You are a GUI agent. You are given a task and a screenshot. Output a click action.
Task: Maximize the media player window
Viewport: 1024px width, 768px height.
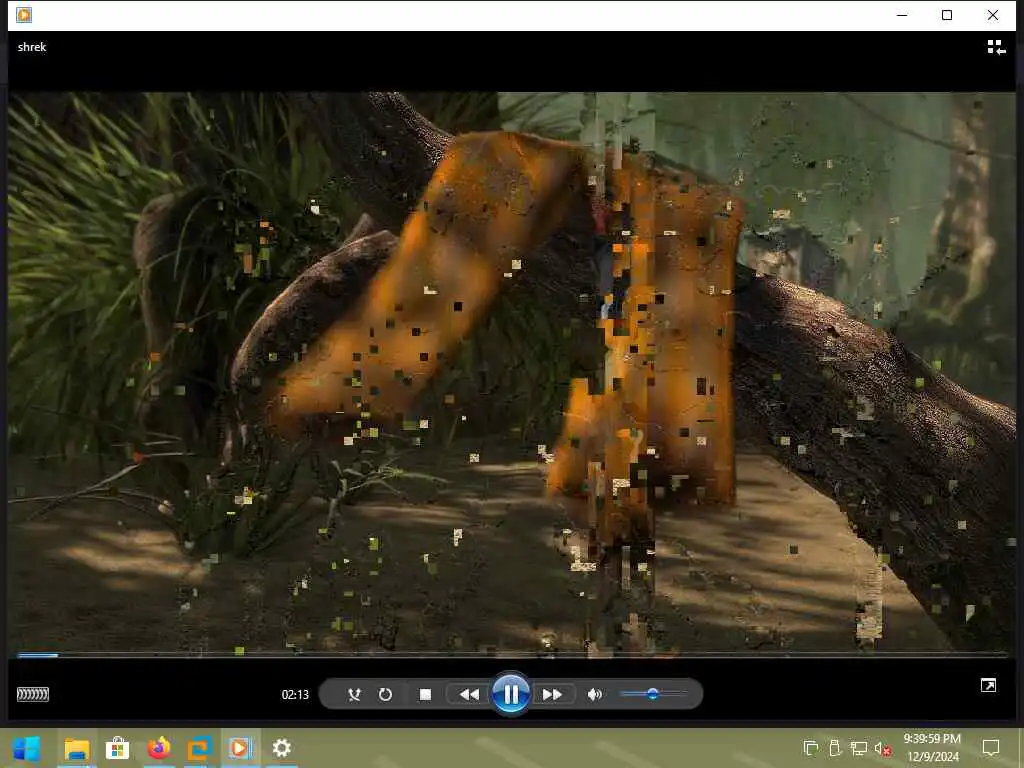click(947, 15)
